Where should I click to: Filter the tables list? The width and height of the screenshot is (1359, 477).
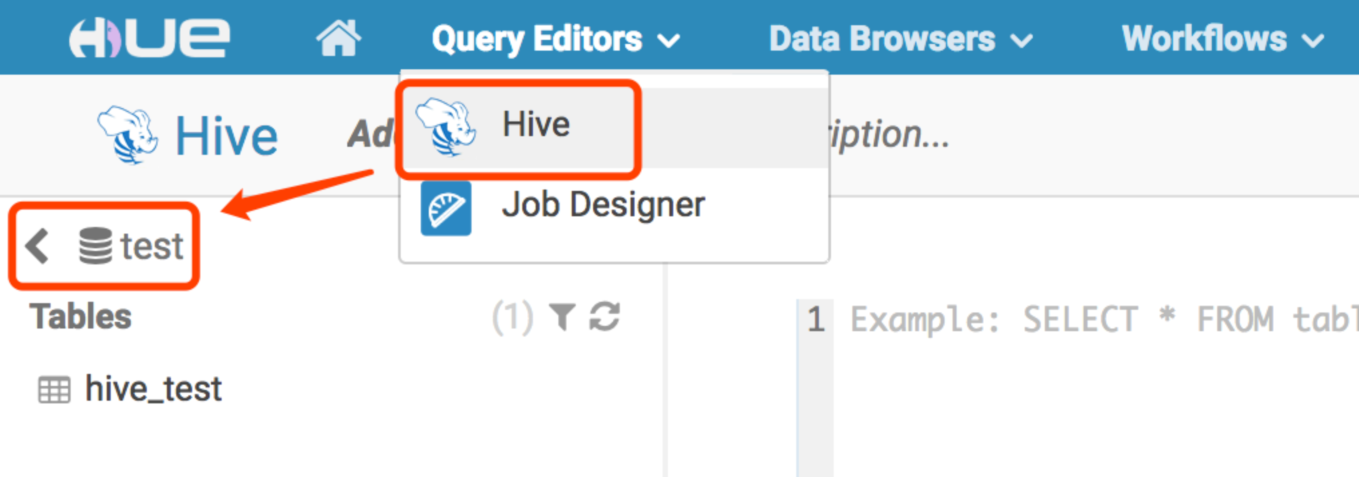[563, 318]
